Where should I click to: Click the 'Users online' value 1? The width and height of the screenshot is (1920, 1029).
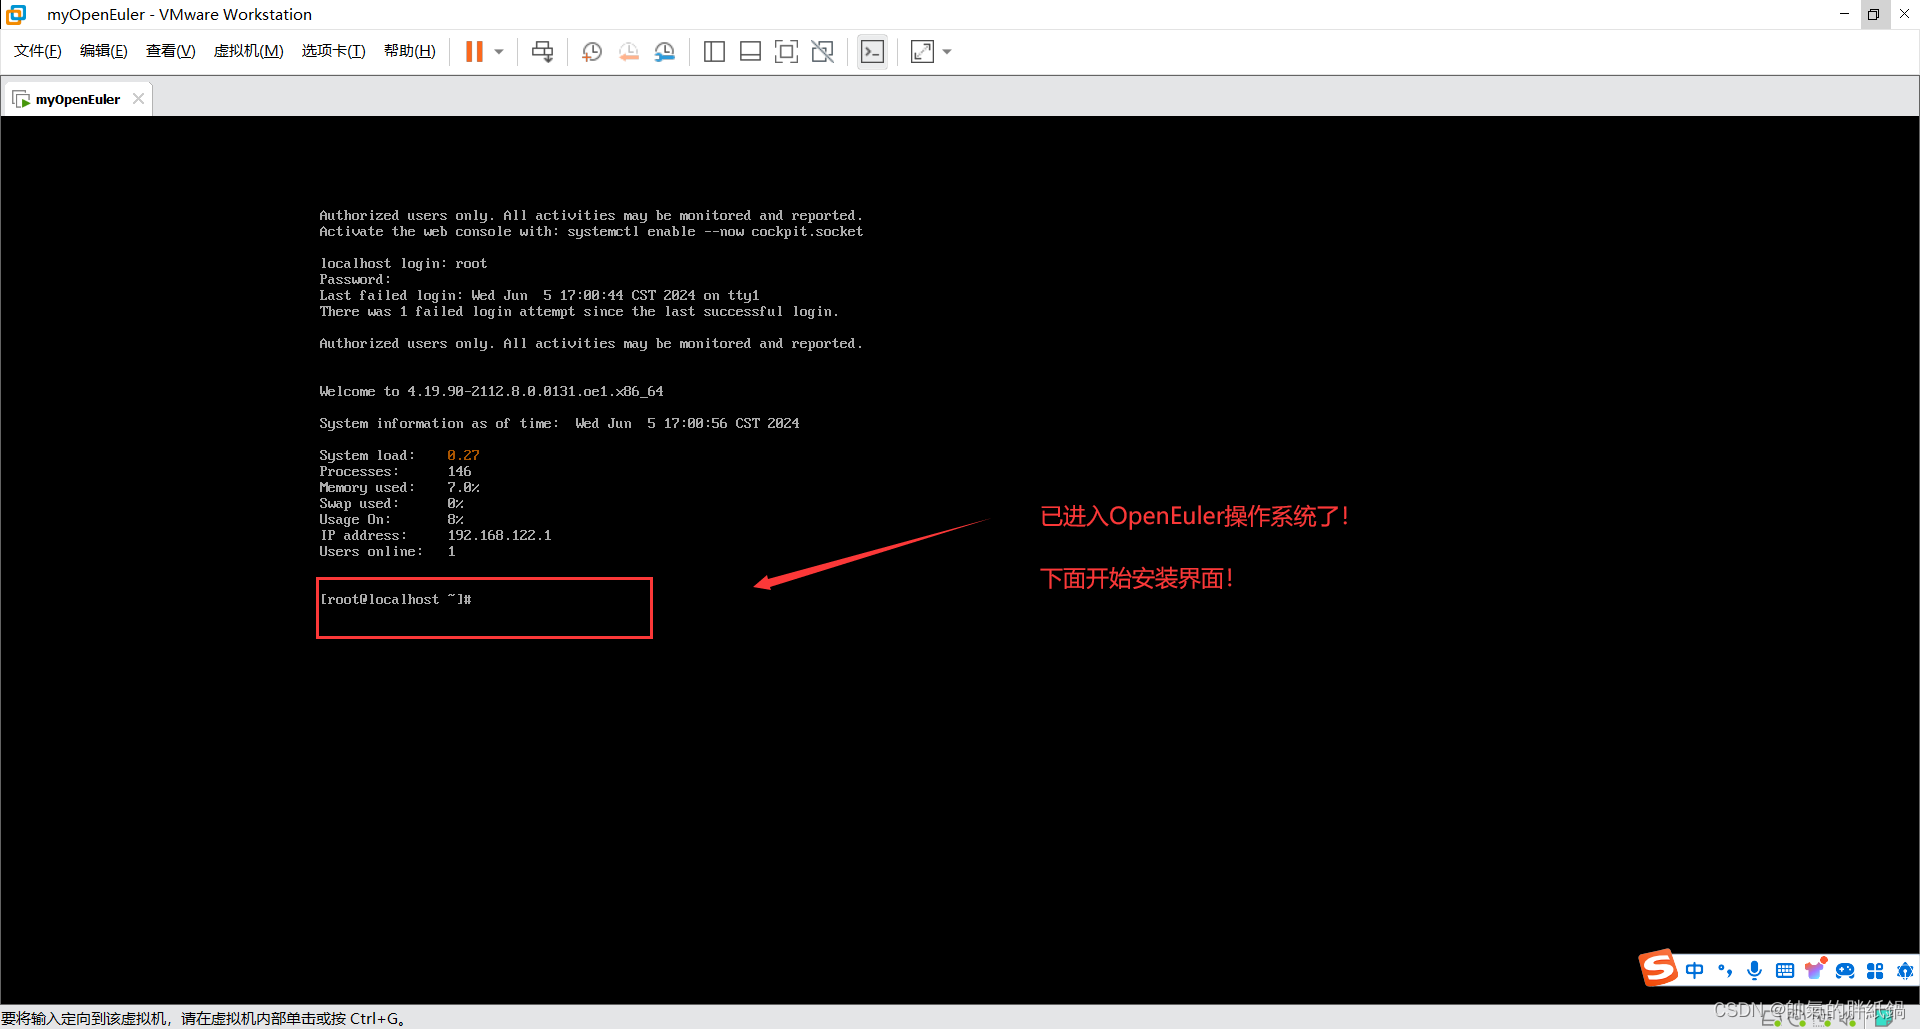451,551
